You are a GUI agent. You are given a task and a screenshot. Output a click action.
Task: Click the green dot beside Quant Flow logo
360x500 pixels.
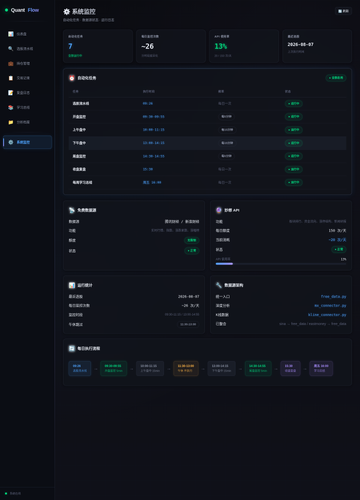pyautogui.click(x=6, y=10)
